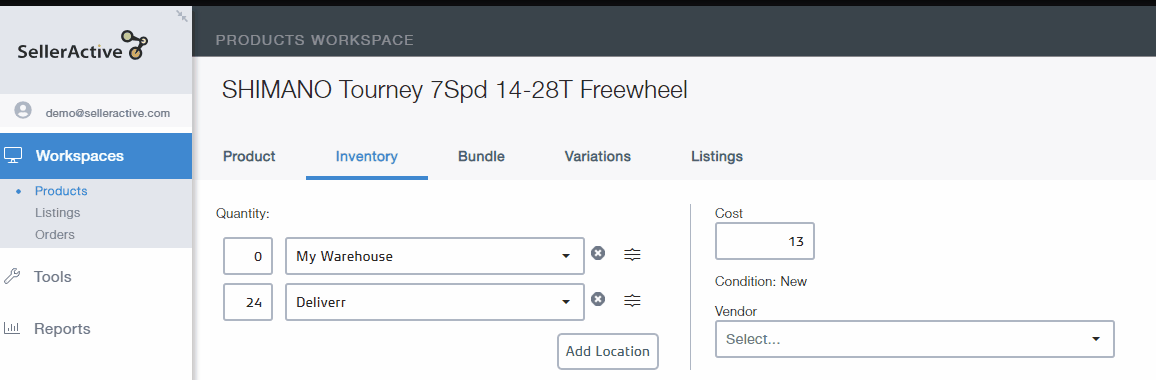The image size is (1156, 380).
Task: Collapse the sidebar using the top corner arrows icon
Action: click(x=182, y=15)
